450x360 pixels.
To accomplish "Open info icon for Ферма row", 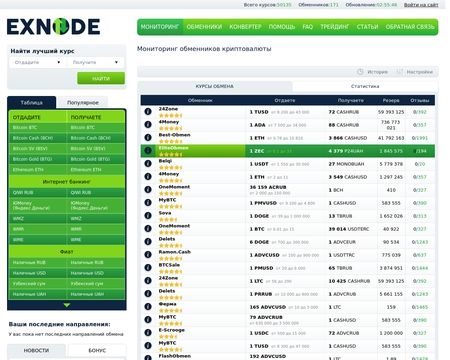I will [148, 307].
